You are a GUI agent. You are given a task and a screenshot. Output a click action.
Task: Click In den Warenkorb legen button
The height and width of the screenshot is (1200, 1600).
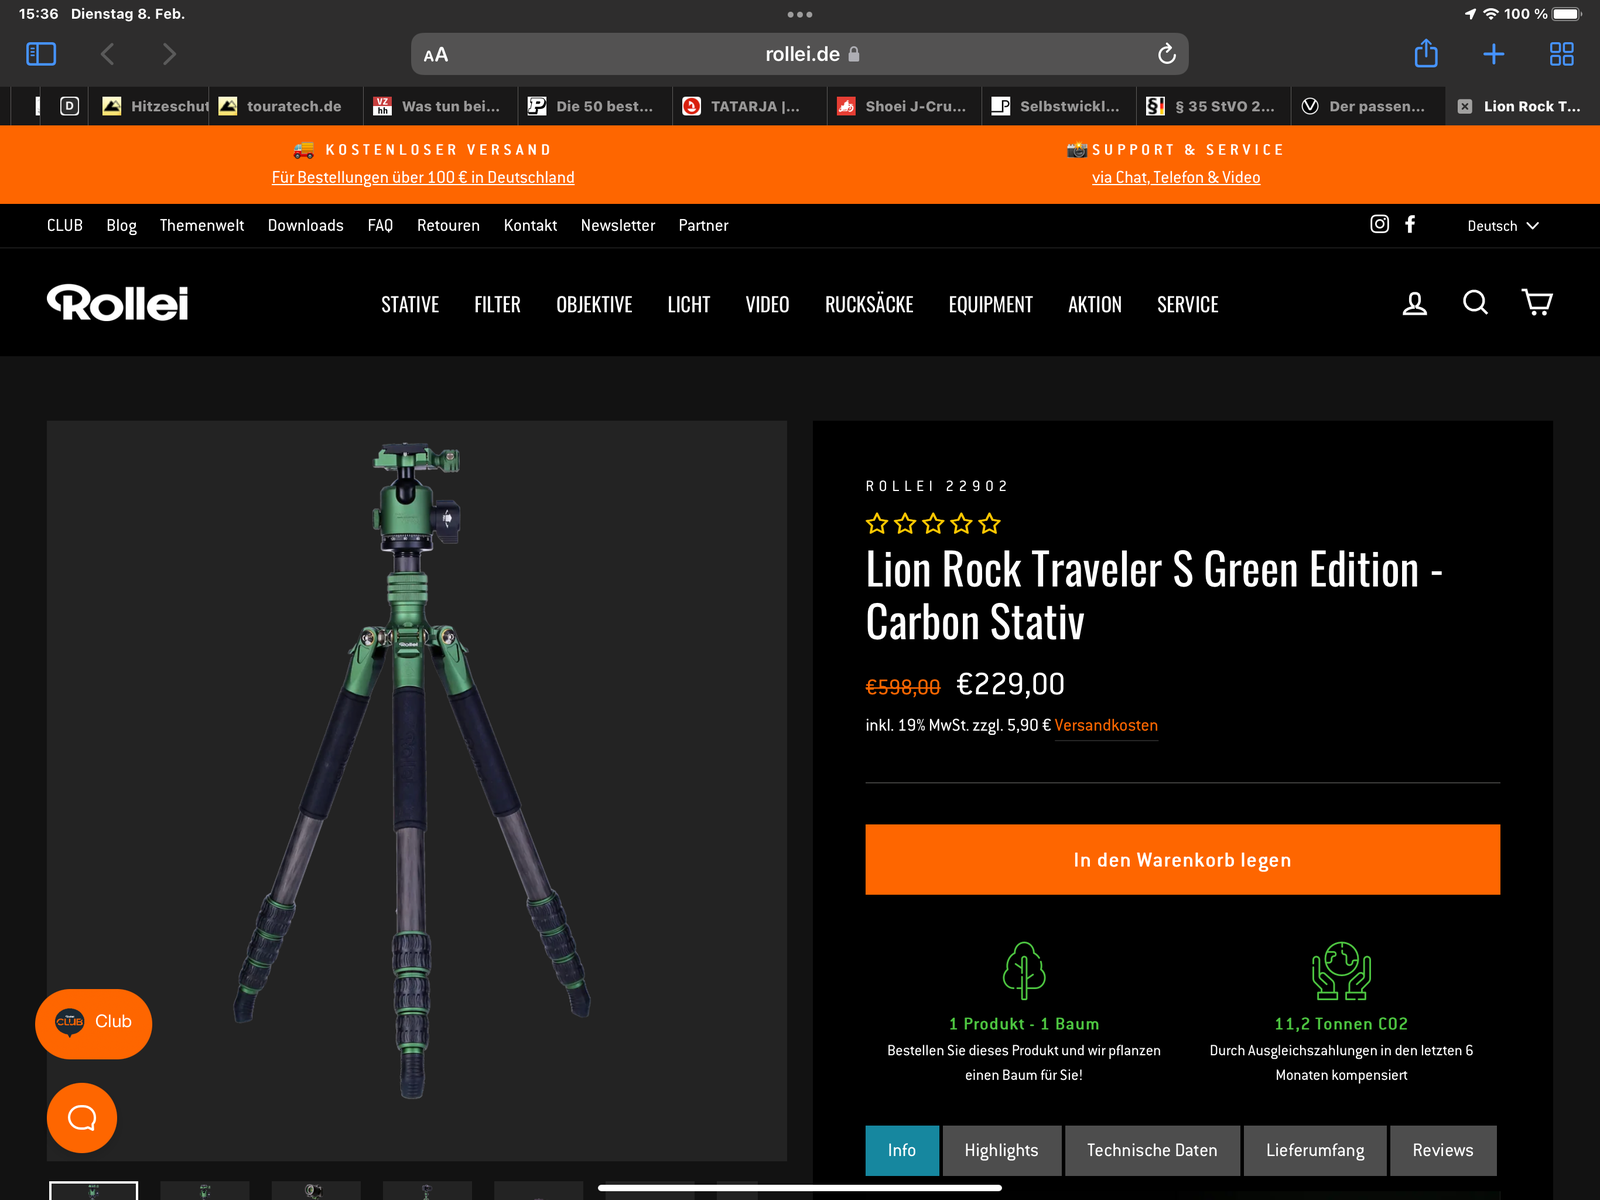(x=1182, y=860)
